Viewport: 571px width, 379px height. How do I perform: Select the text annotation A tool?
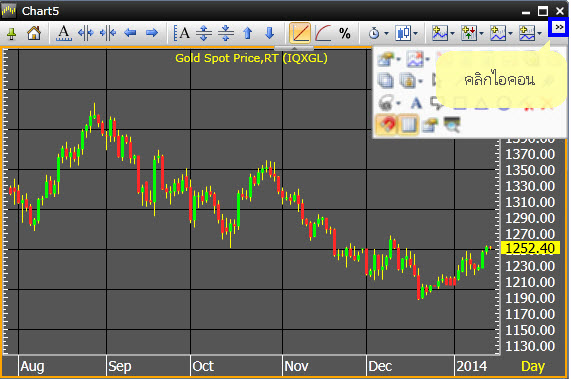tap(416, 103)
